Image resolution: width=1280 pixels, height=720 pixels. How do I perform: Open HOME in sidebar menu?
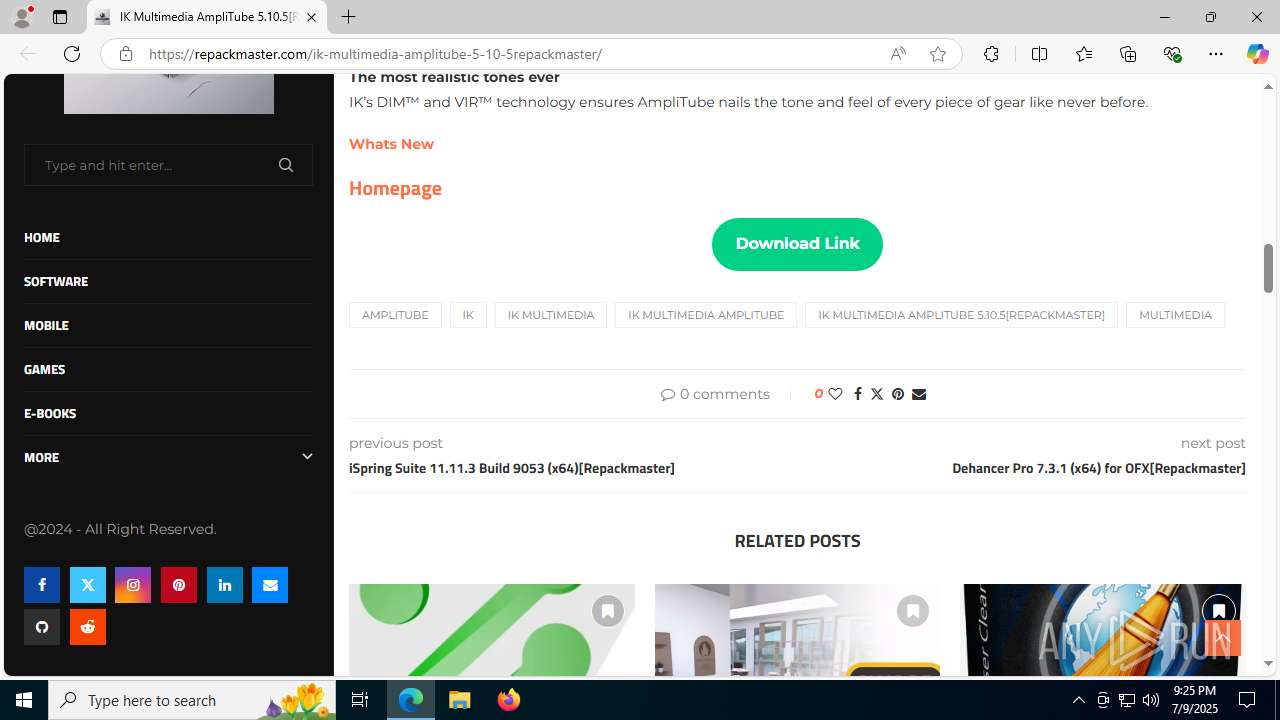coord(42,237)
